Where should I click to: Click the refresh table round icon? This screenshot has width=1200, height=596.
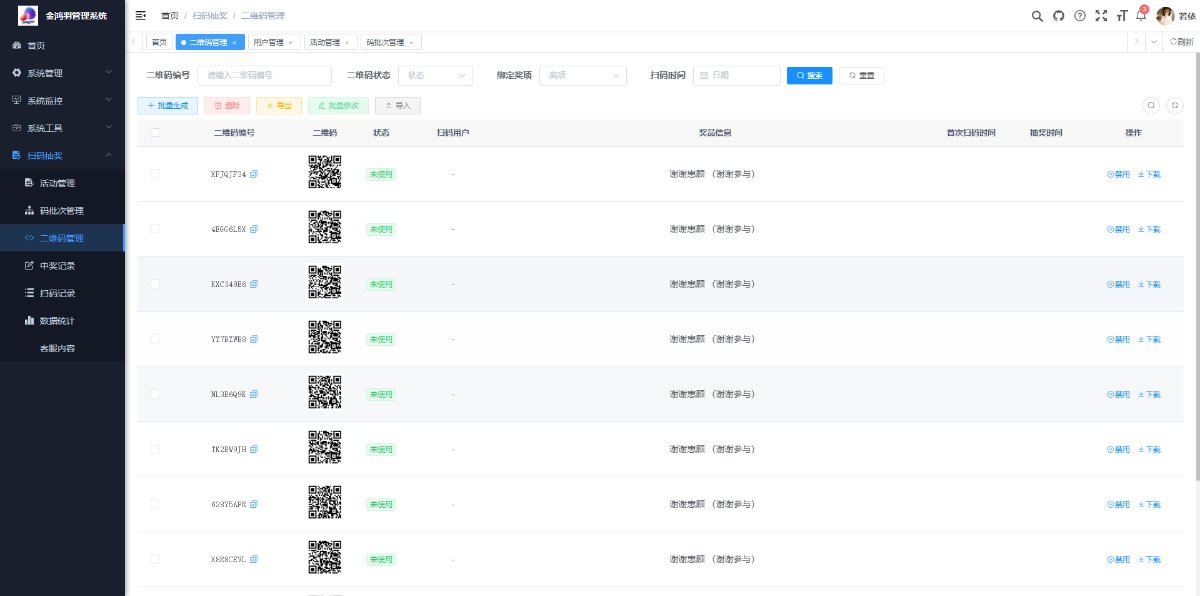[x=1176, y=105]
